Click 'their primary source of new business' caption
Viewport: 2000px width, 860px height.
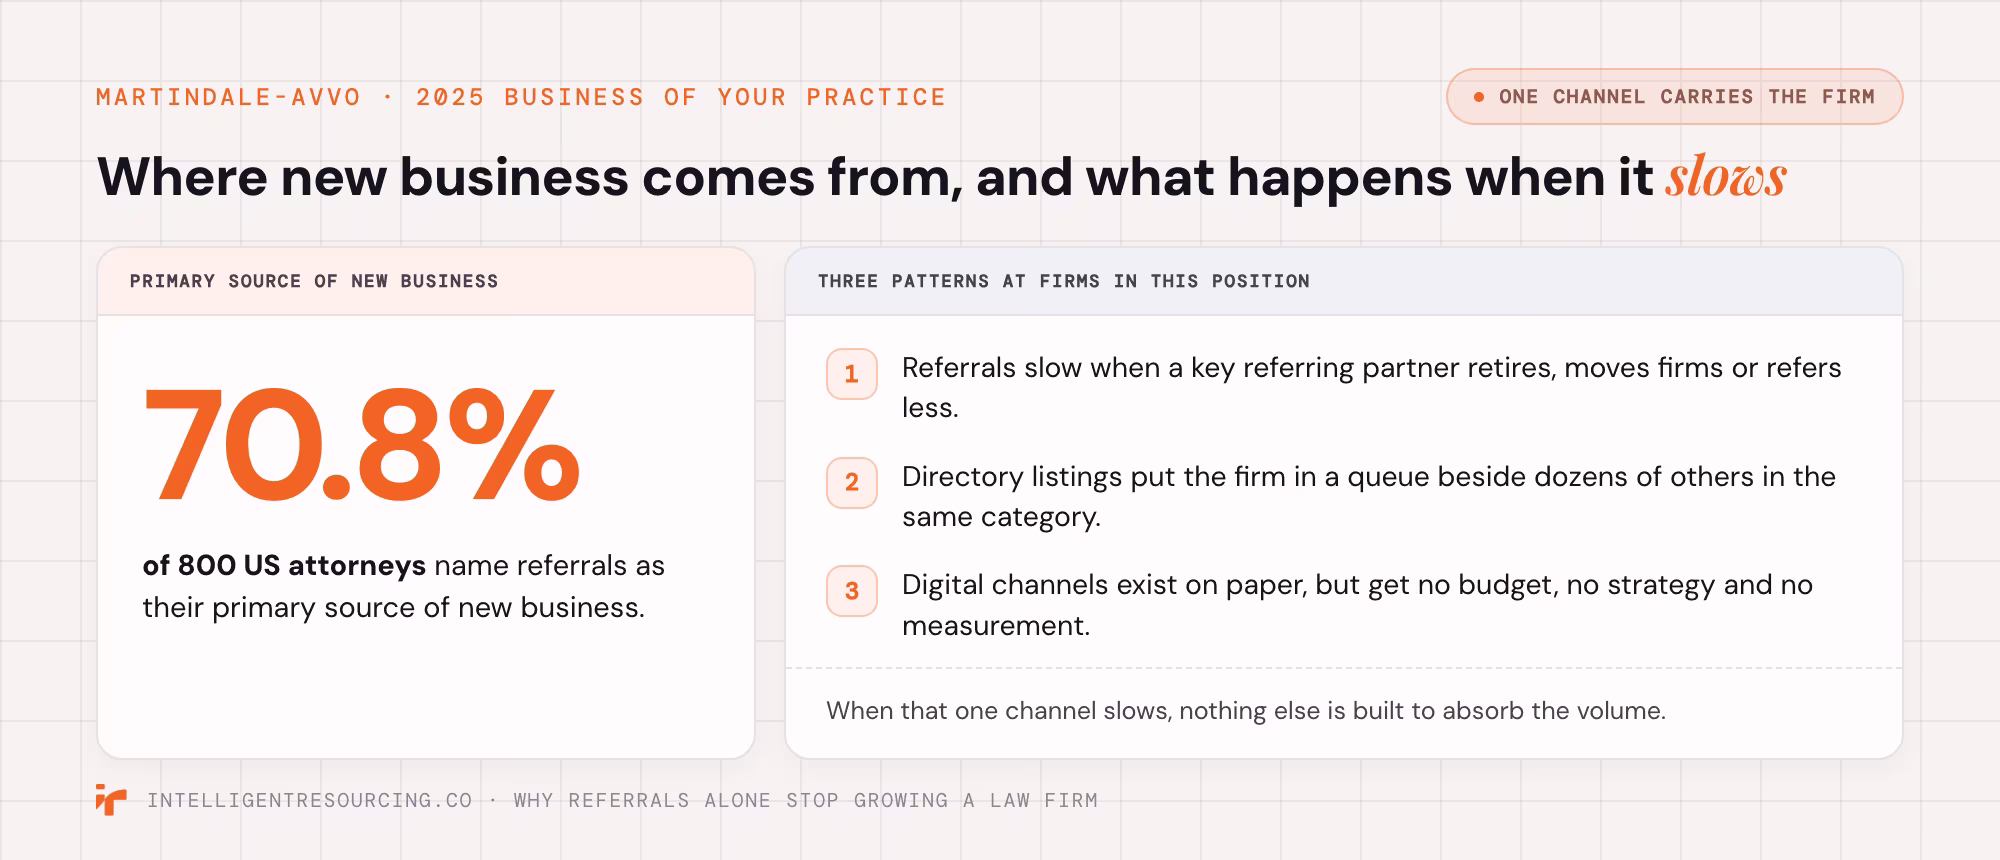tap(393, 607)
